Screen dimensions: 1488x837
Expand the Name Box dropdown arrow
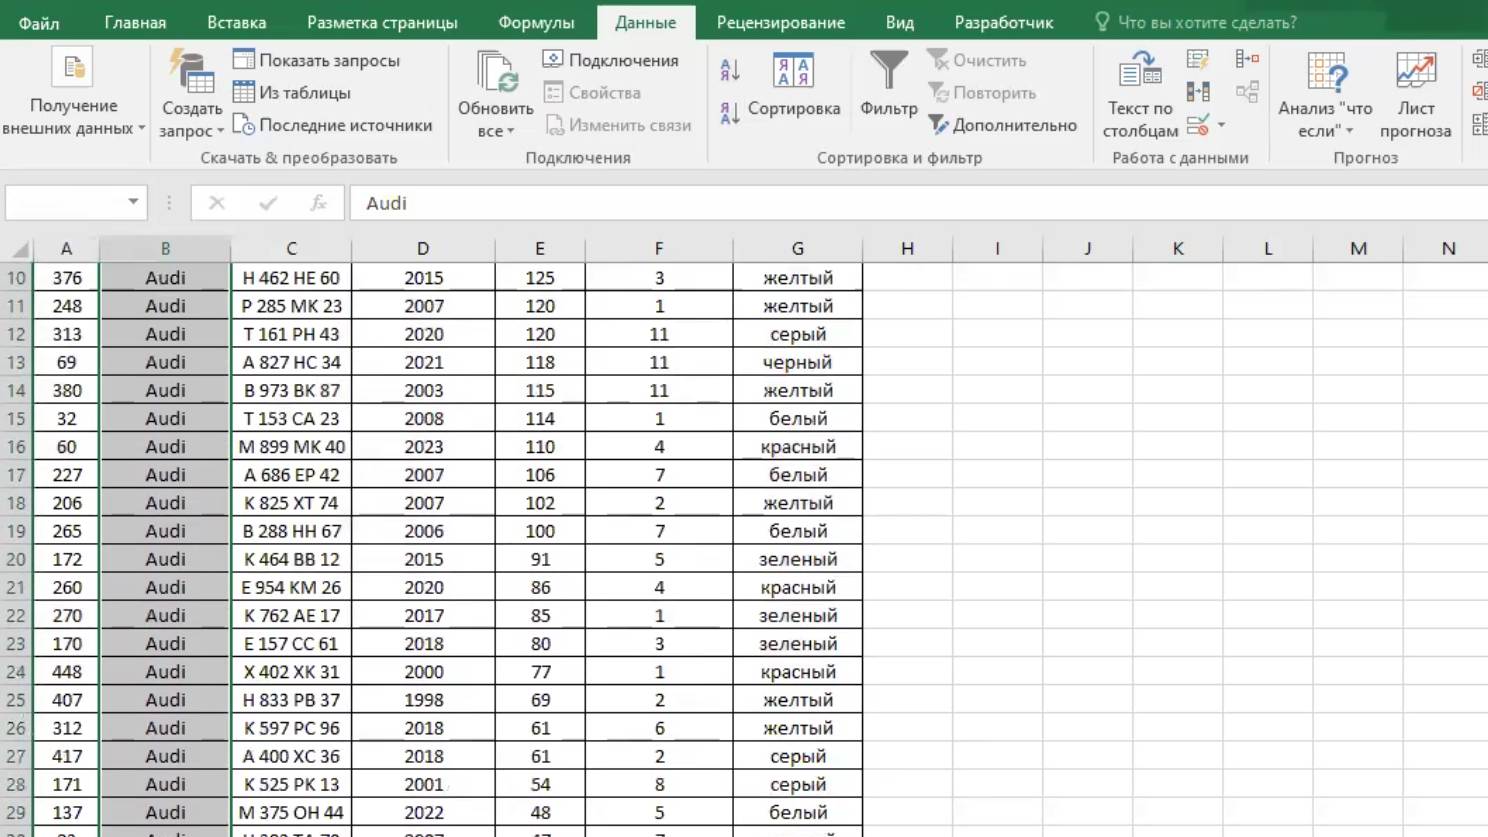click(x=133, y=202)
